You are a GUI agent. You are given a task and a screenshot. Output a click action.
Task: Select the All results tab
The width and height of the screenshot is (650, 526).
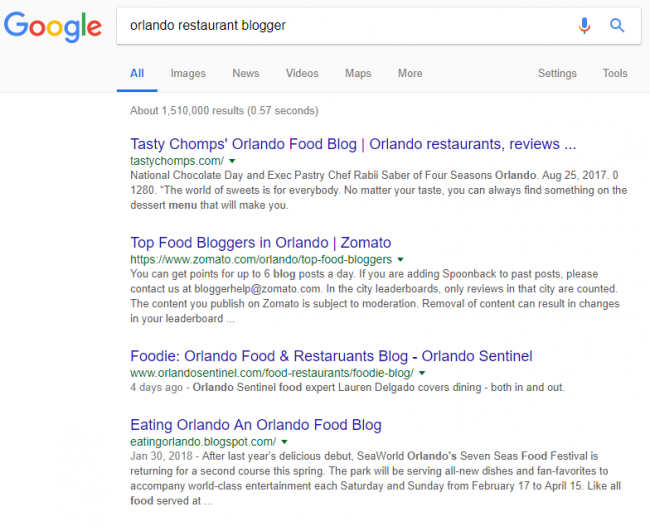coord(137,73)
